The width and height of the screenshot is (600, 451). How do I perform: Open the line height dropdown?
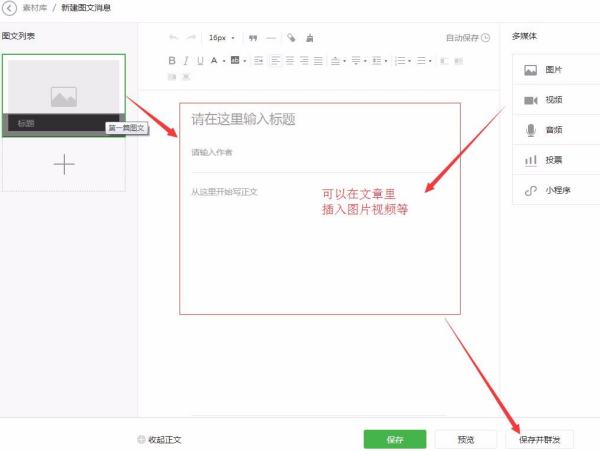click(379, 60)
